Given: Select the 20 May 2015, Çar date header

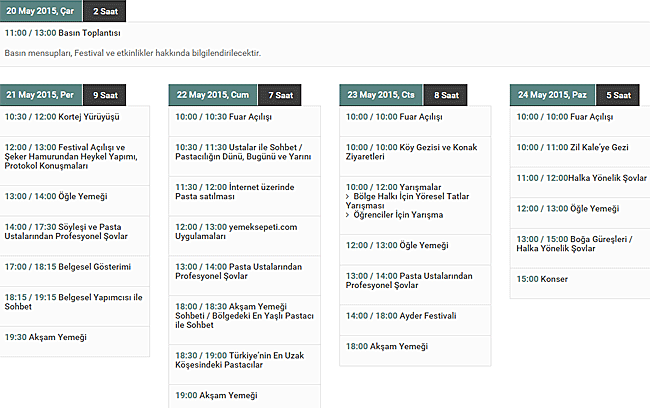Looking at the screenshot, I should [x=40, y=11].
